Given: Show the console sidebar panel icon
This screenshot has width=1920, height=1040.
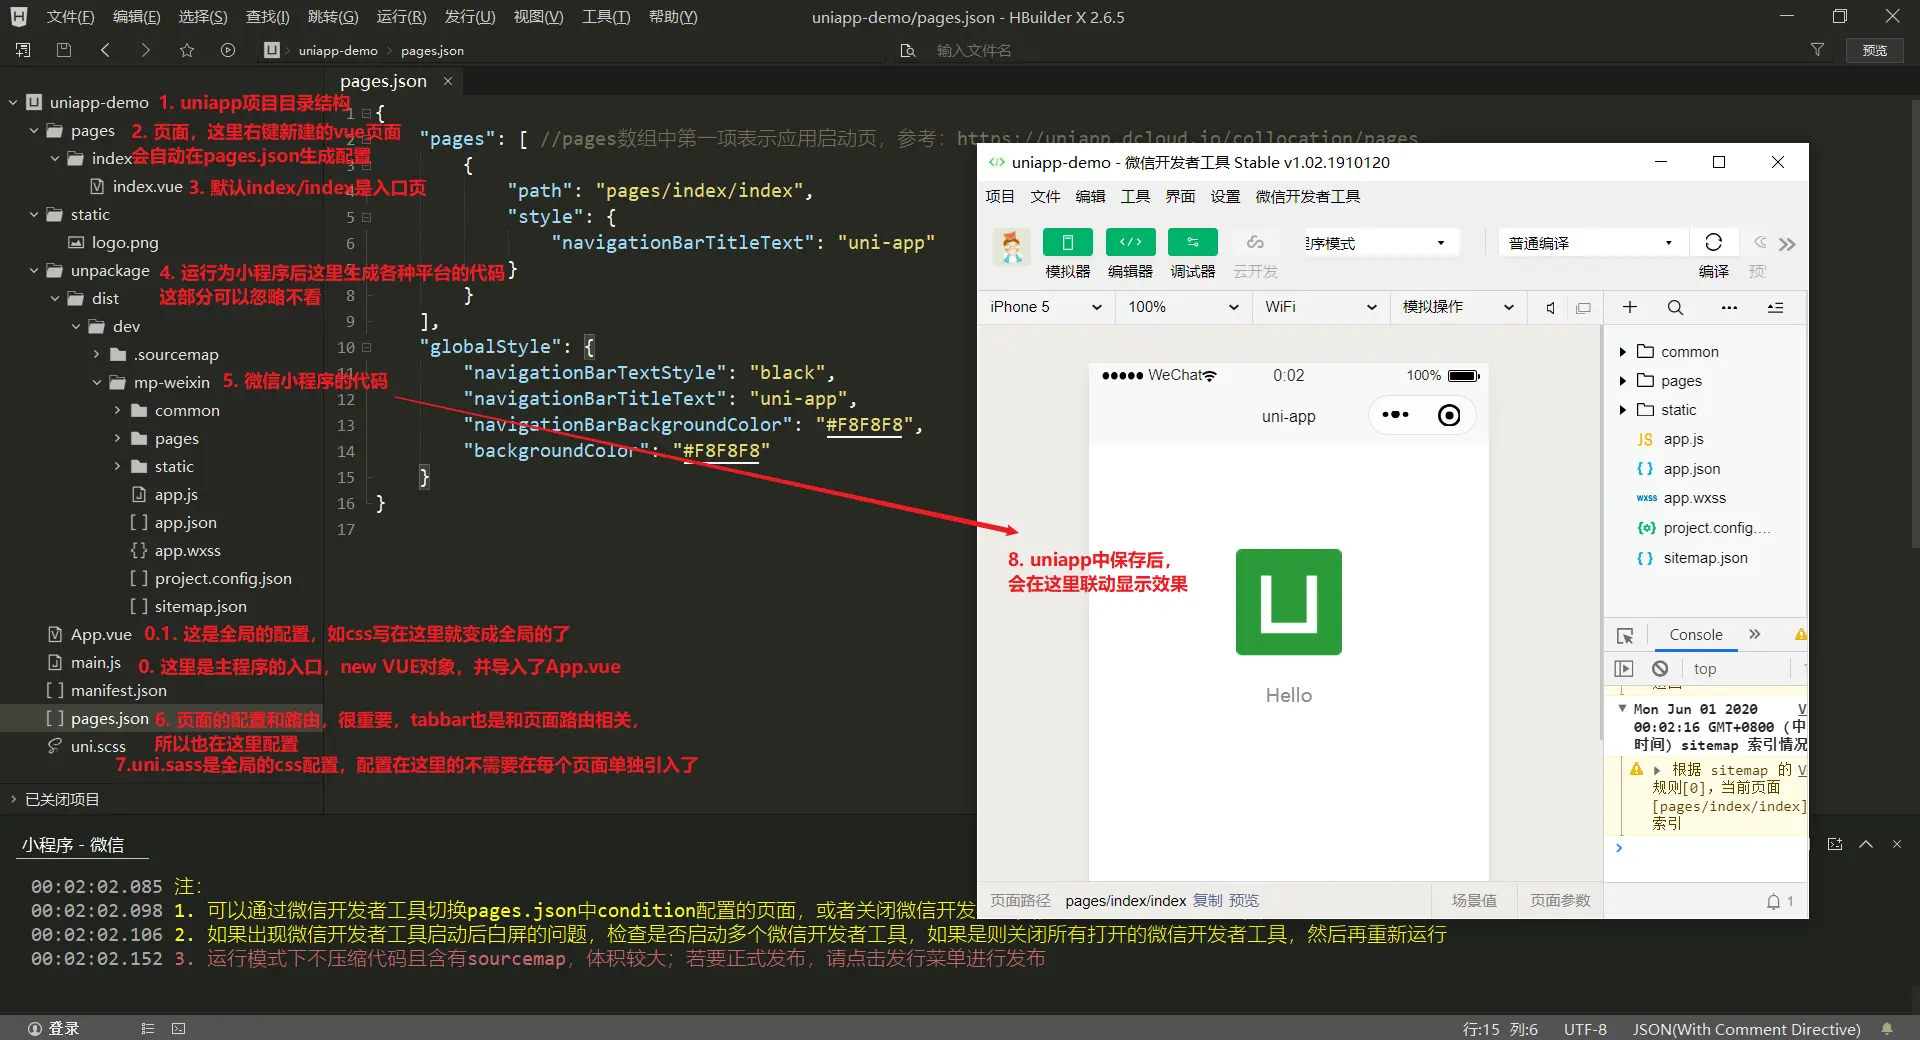Looking at the screenshot, I should point(1624,669).
